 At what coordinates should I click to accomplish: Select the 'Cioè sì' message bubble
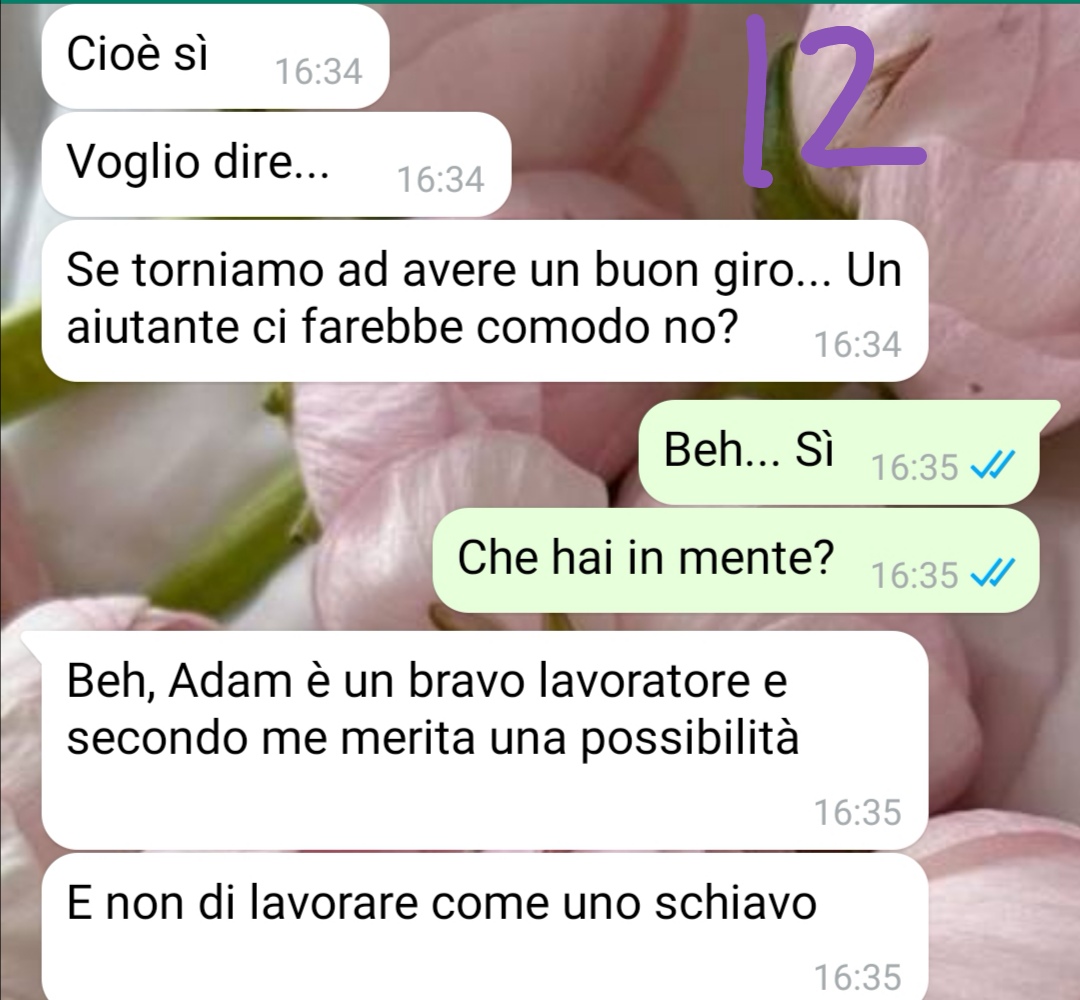(x=216, y=56)
